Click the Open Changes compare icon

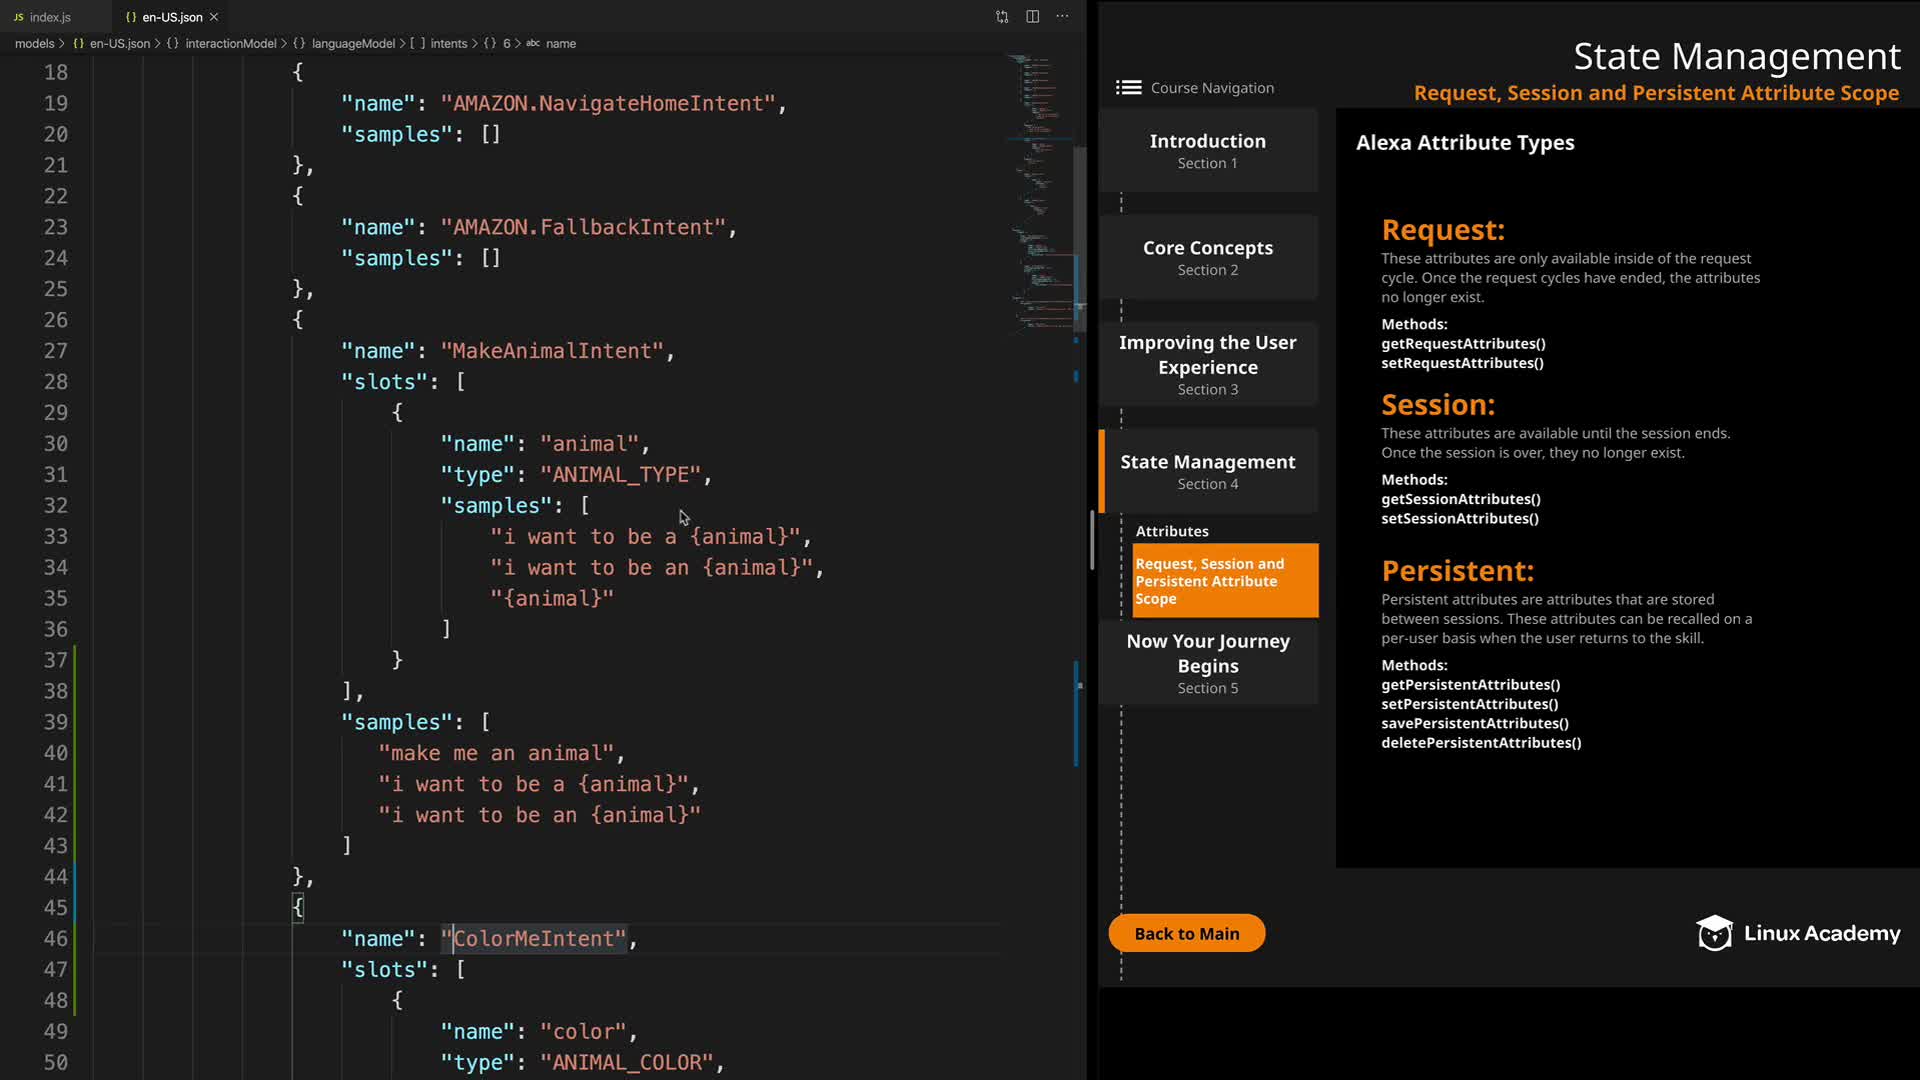coord(1002,17)
